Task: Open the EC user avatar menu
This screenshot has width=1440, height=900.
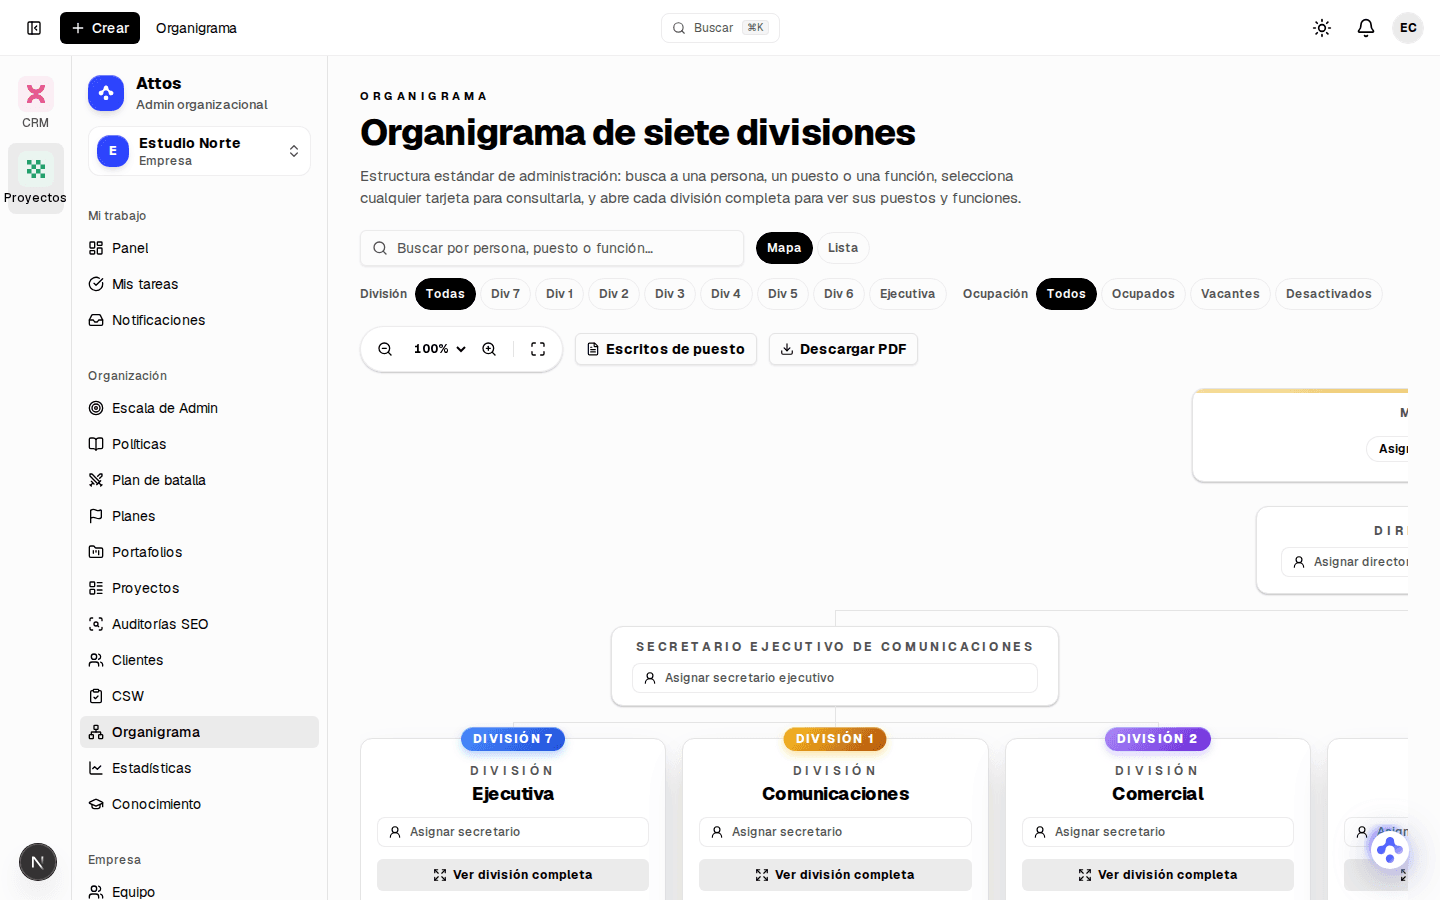Action: tap(1408, 28)
